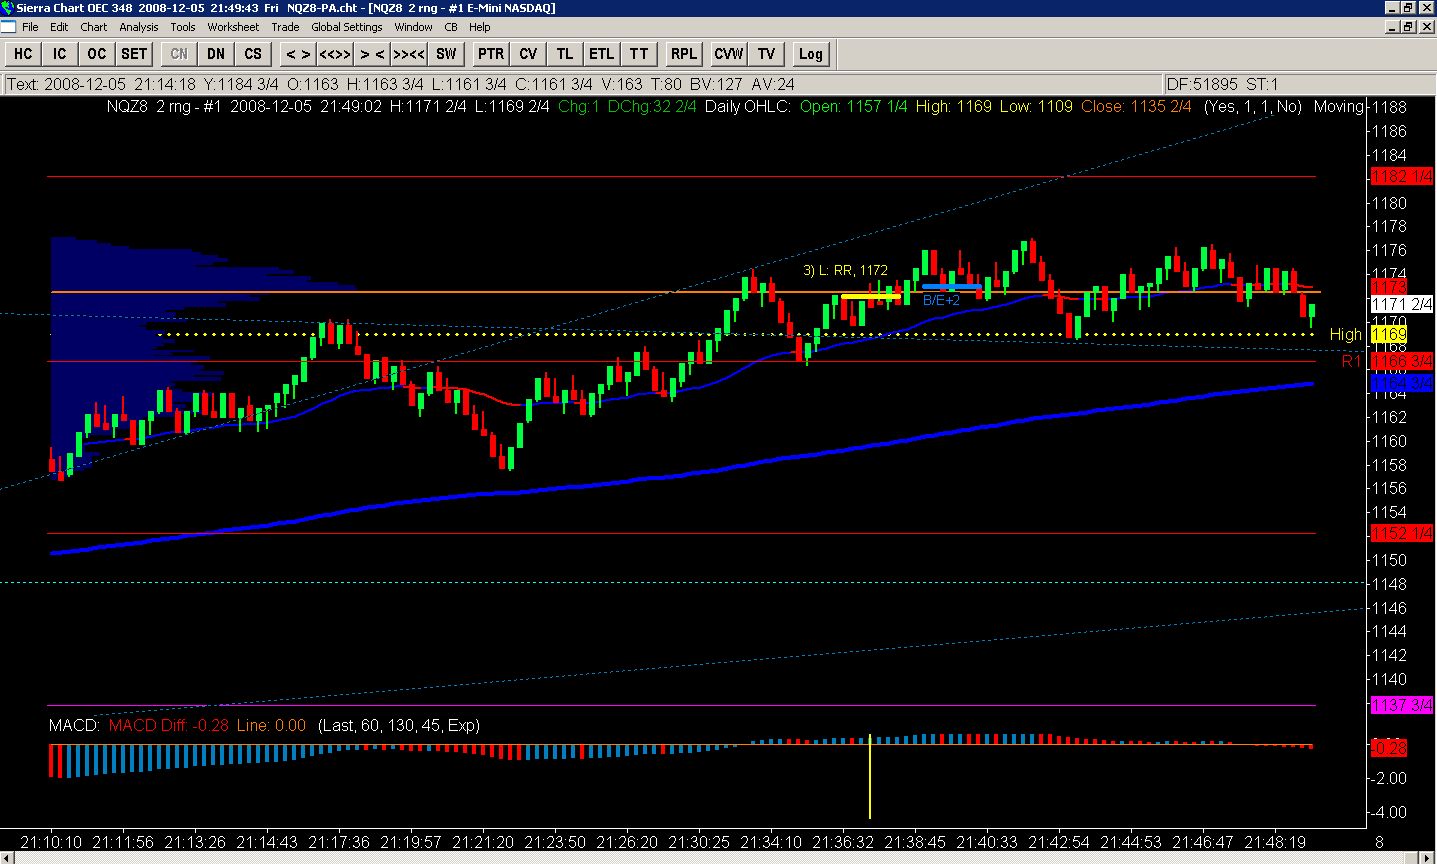Click the 21:36:32 time axis label

pos(843,842)
